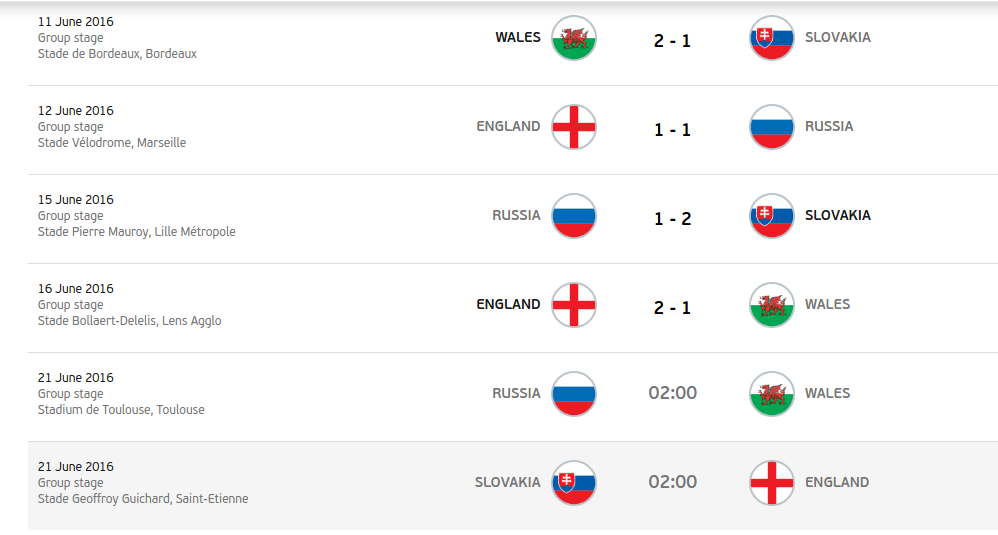Click the England flag in the England–Russia 1-1 match
Viewport: 998px width, 535px height.
point(573,127)
